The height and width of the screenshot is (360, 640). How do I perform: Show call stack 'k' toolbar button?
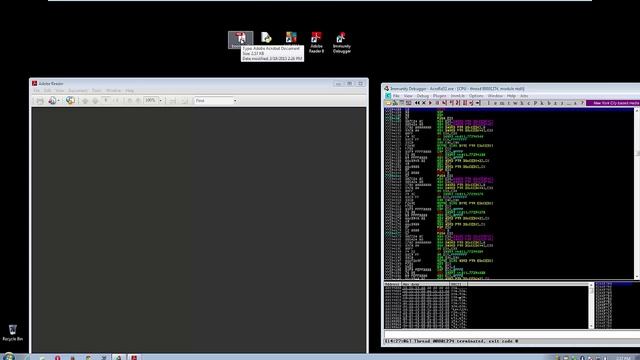click(542, 103)
